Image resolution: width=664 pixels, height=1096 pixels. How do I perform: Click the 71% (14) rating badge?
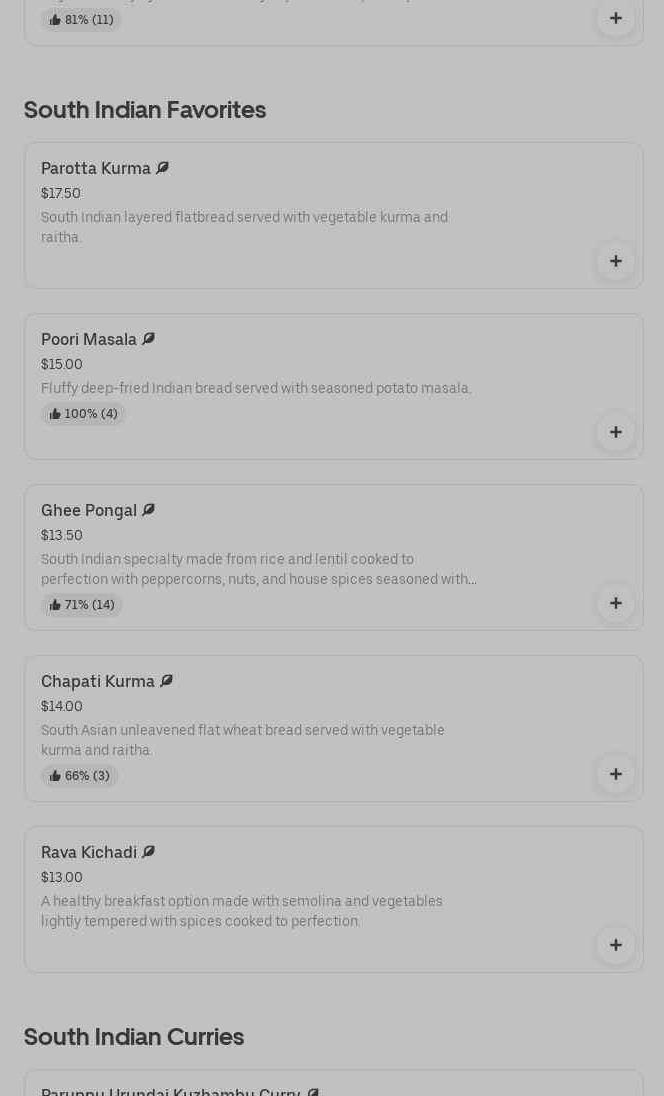(82, 605)
